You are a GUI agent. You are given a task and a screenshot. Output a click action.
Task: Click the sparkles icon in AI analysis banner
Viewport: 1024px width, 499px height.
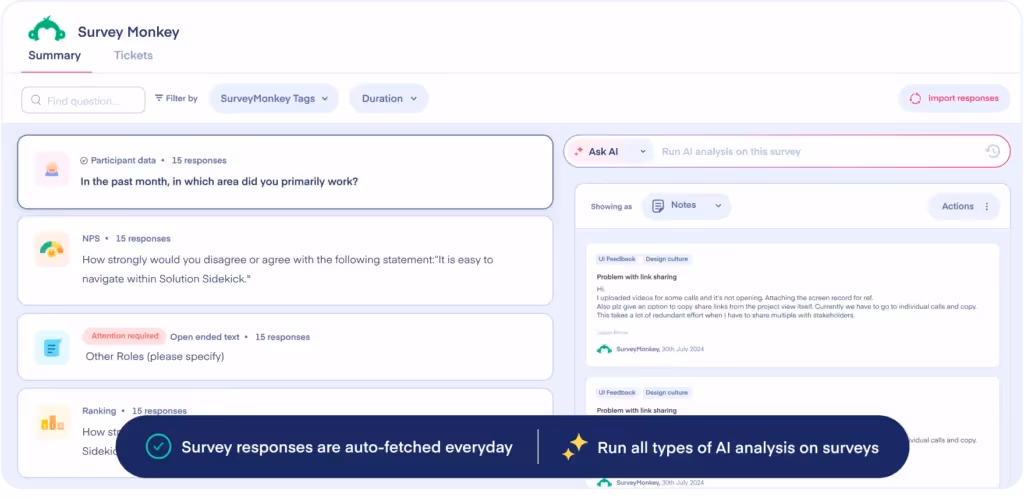coord(574,447)
